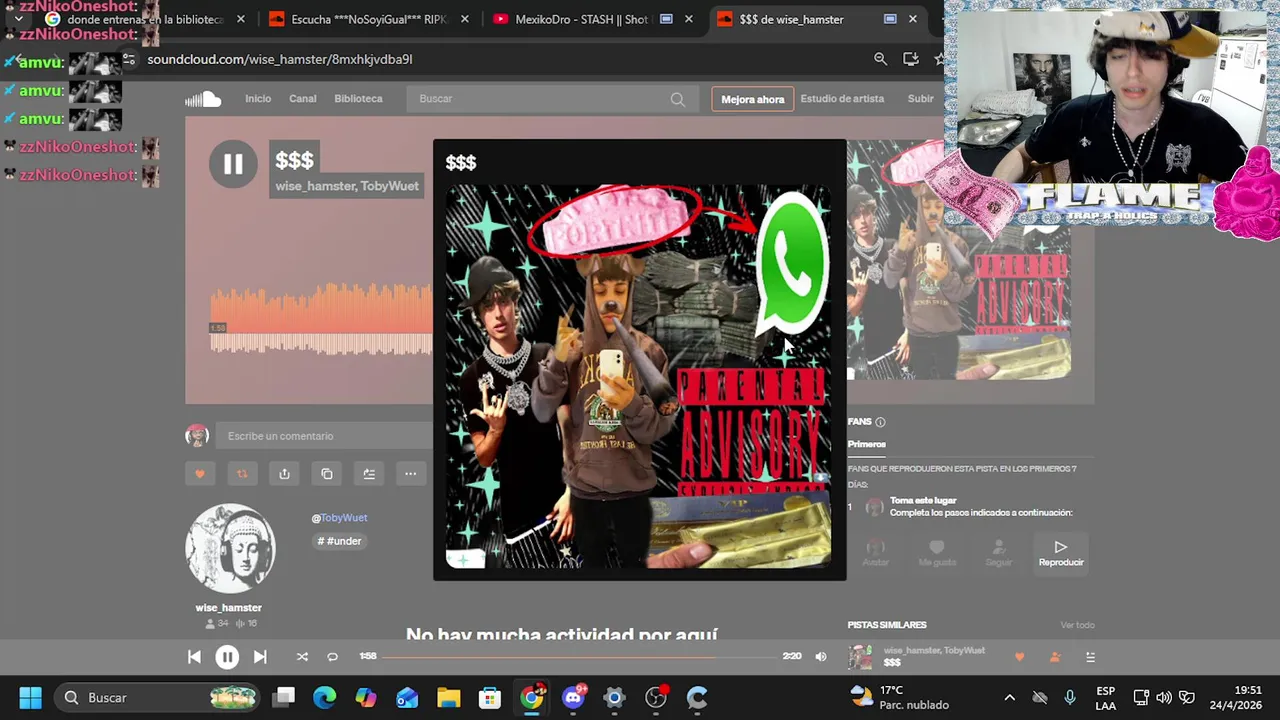The width and height of the screenshot is (1280, 720).
Task: Open the Windows Start menu
Action: (30, 697)
